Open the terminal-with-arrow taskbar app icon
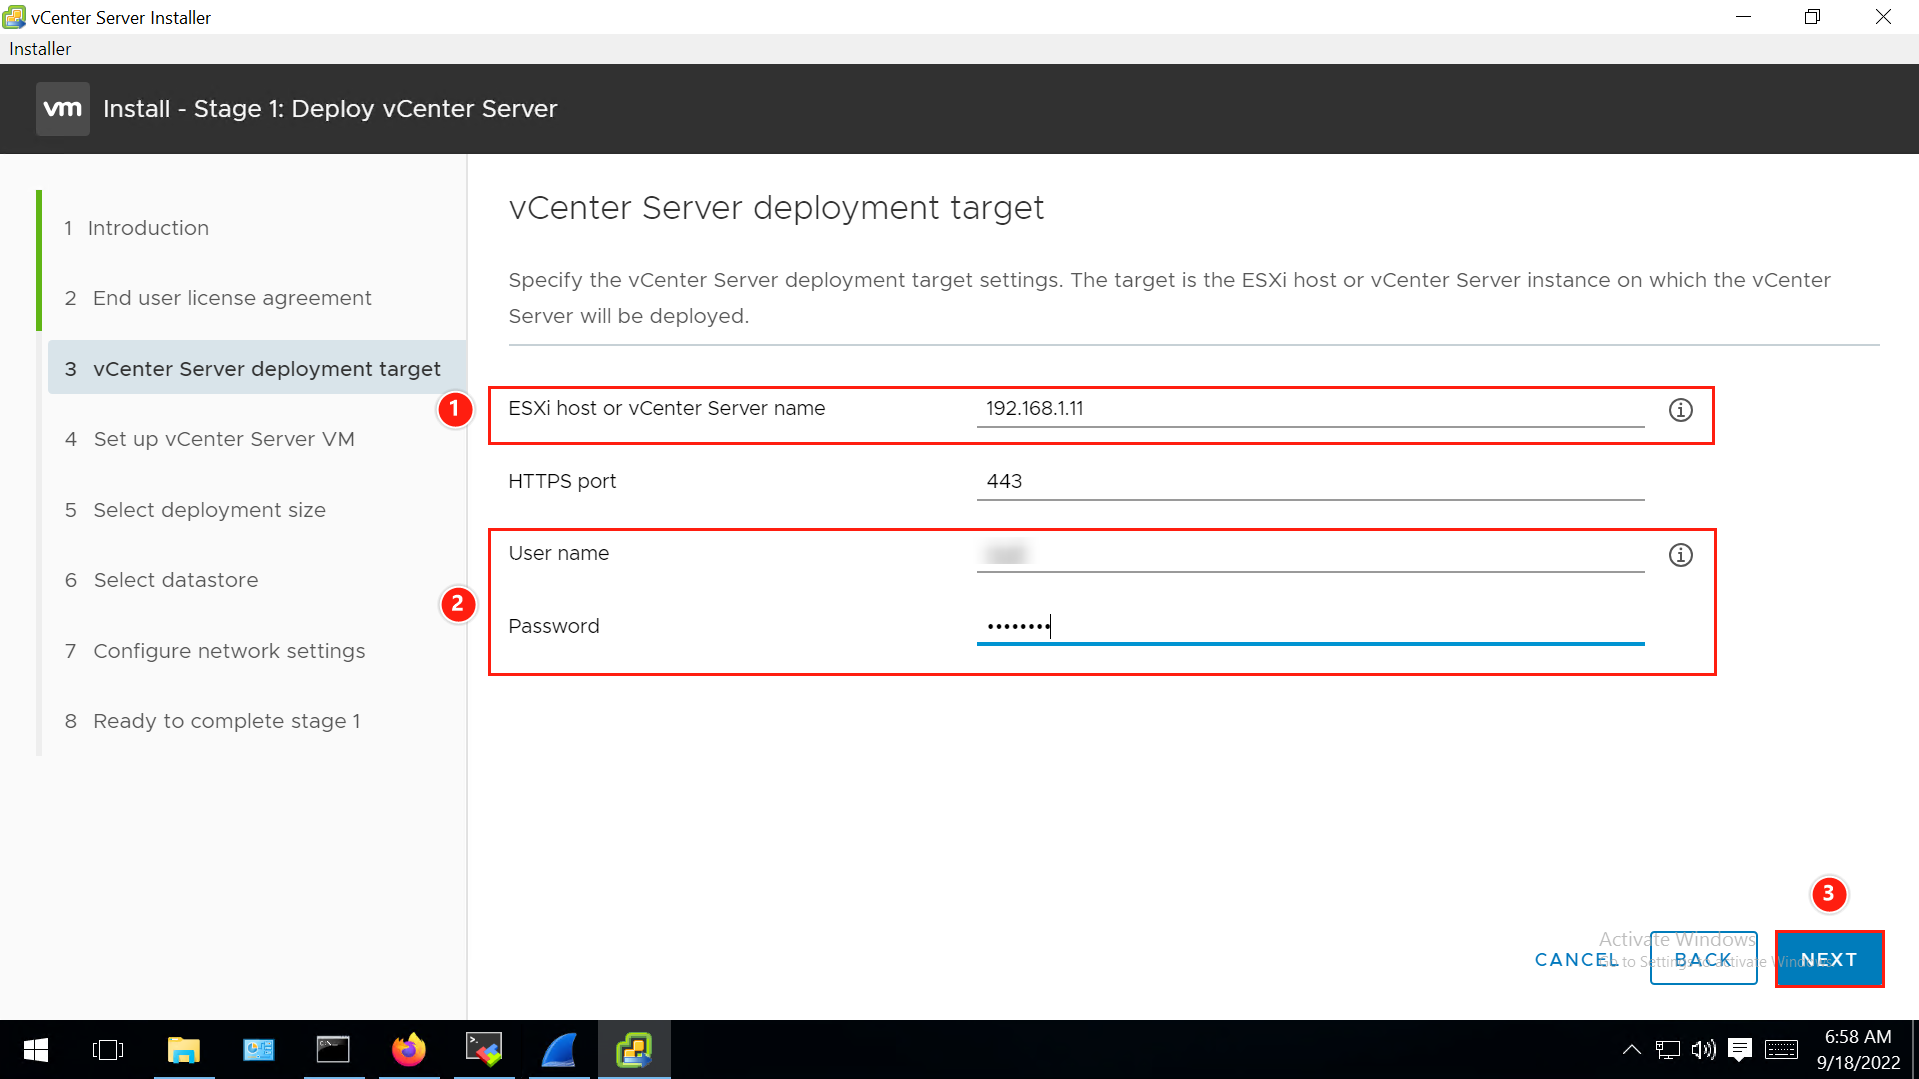This screenshot has height=1079, width=1919. click(484, 1050)
